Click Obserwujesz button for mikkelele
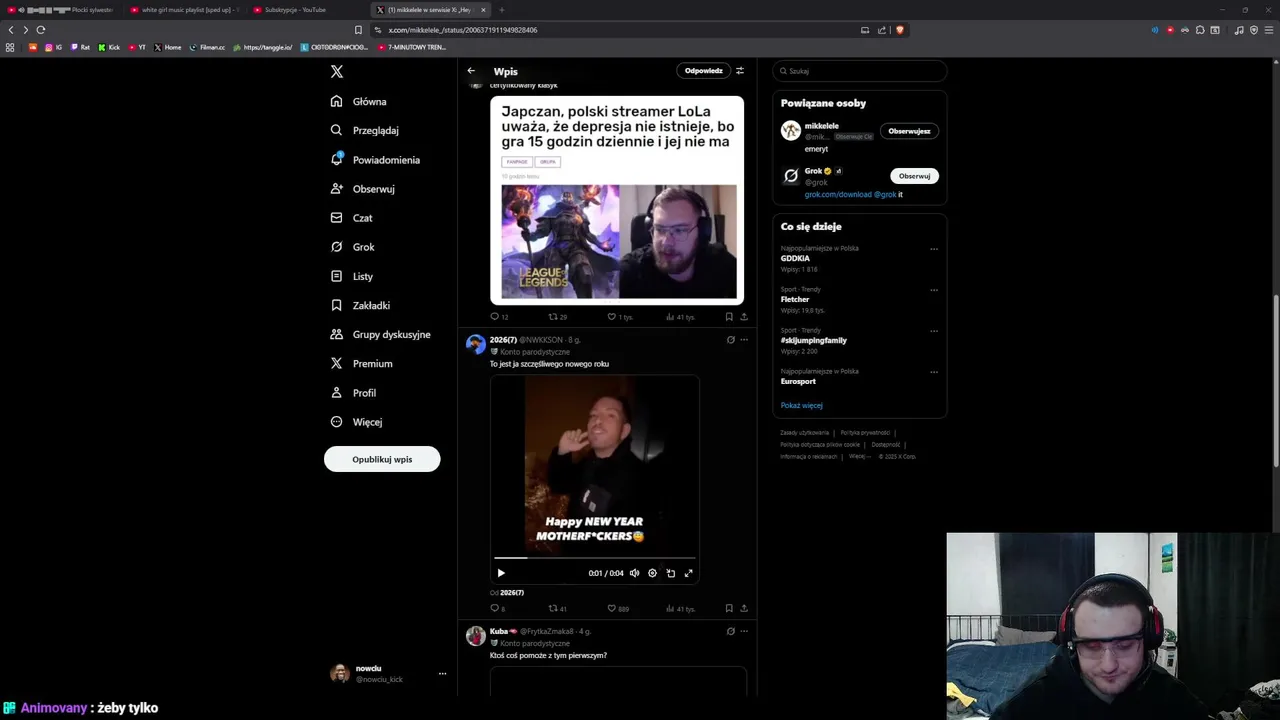 point(909,131)
